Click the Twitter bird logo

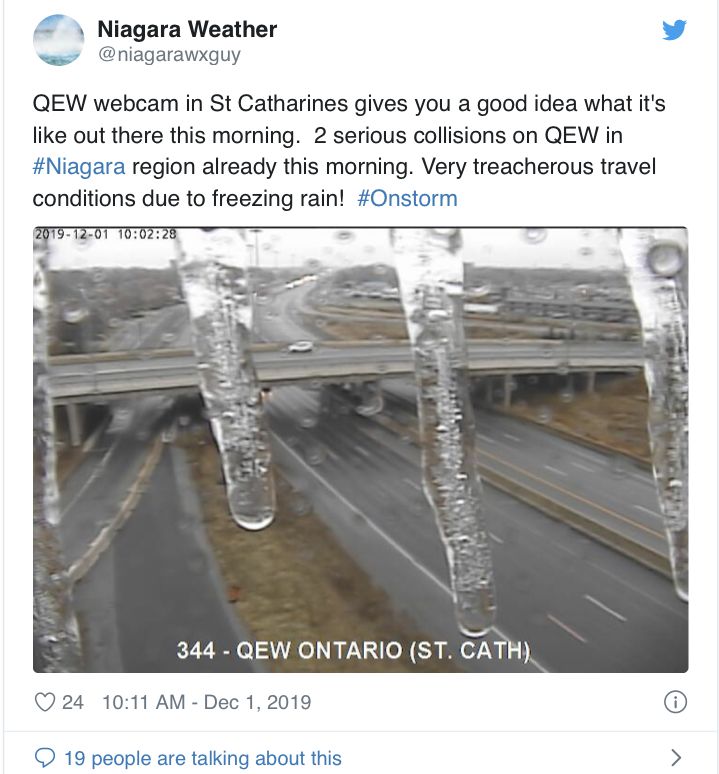(x=675, y=30)
